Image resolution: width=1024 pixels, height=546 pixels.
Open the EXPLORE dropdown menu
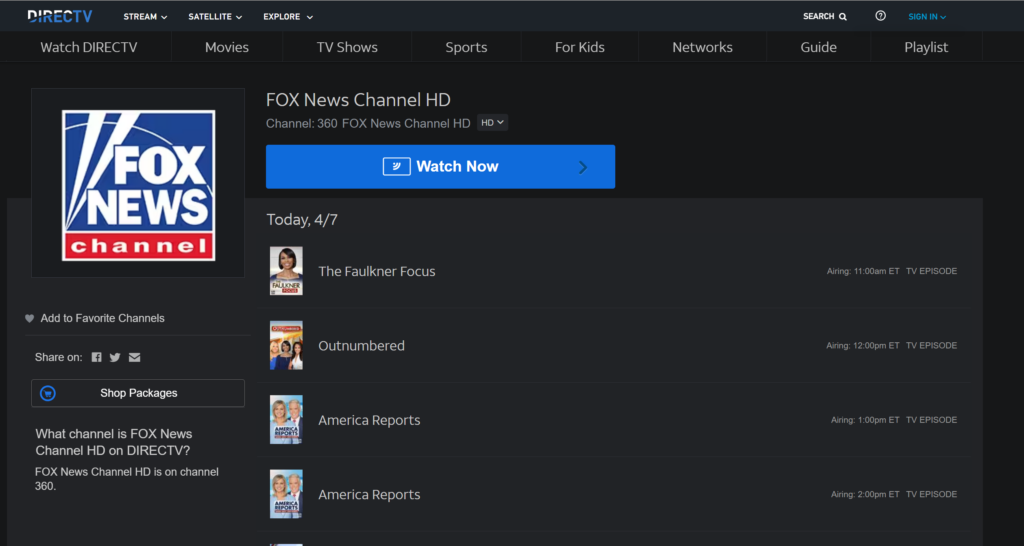(288, 17)
